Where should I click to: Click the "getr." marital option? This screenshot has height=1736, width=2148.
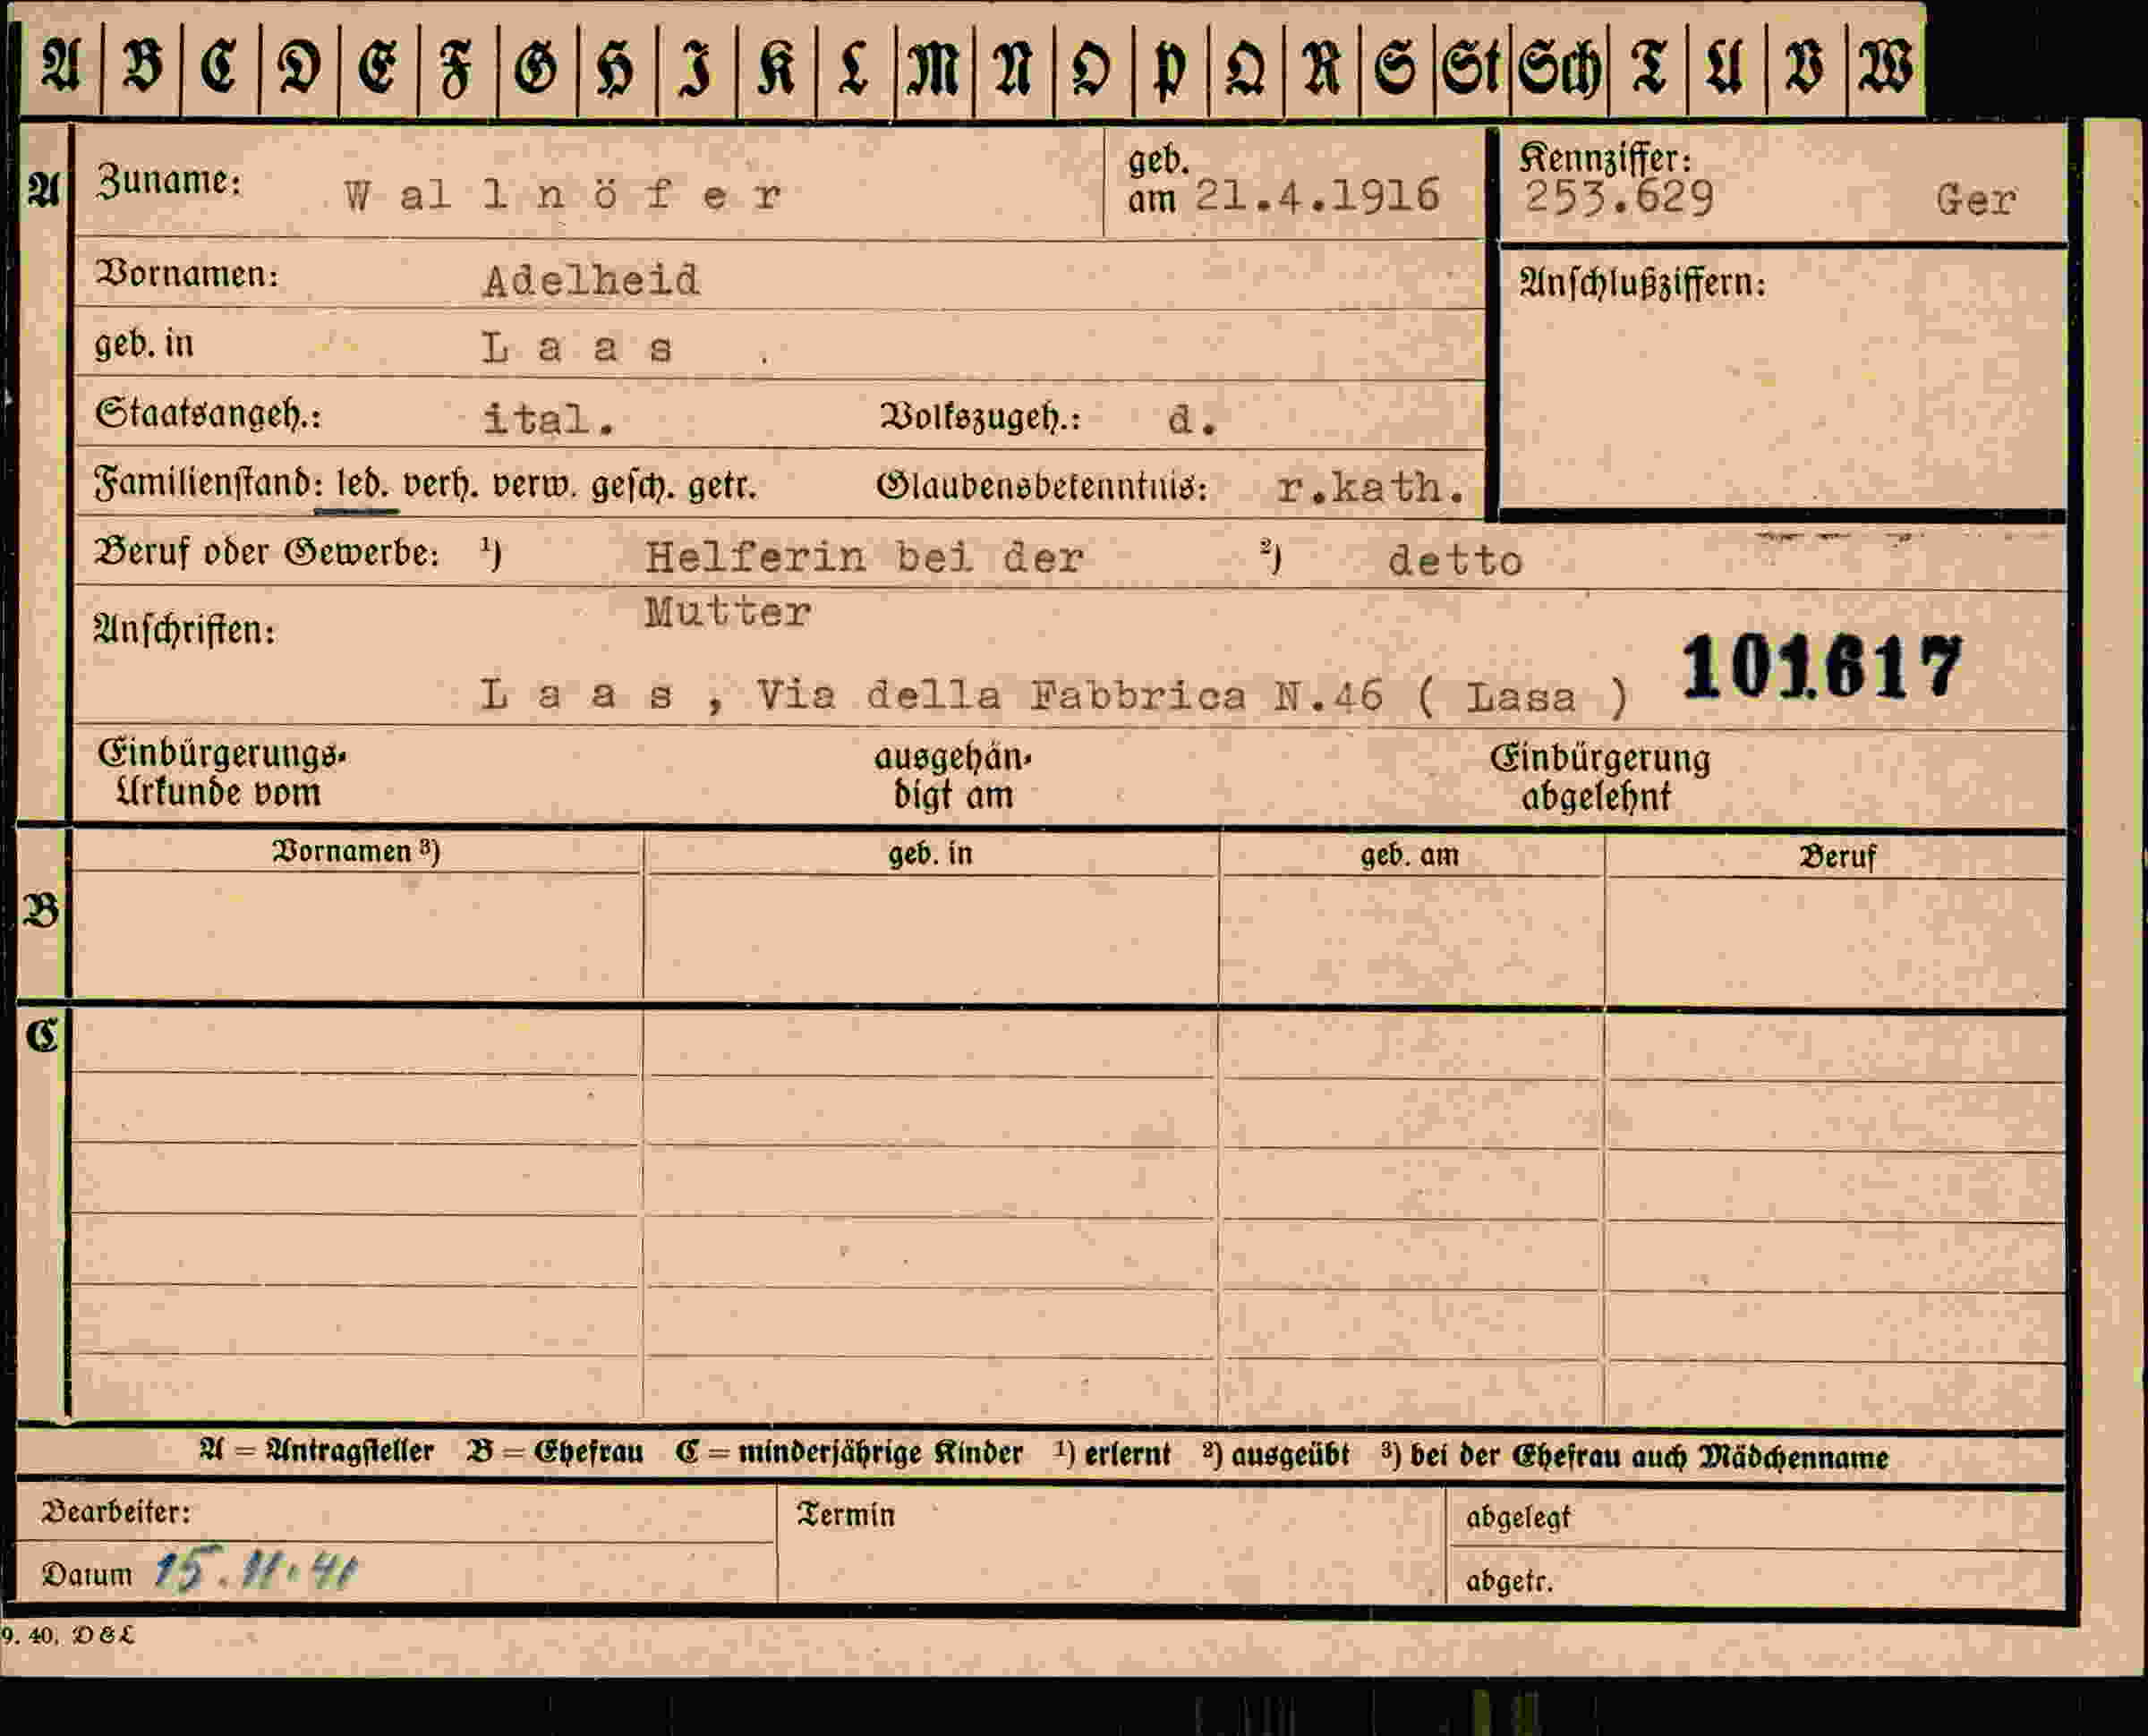coord(722,487)
